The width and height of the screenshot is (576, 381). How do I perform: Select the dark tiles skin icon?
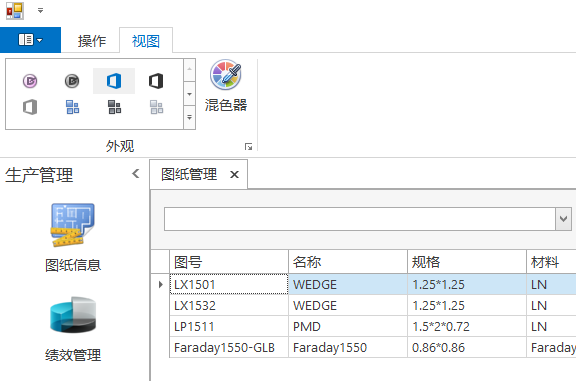pyautogui.click(x=114, y=107)
